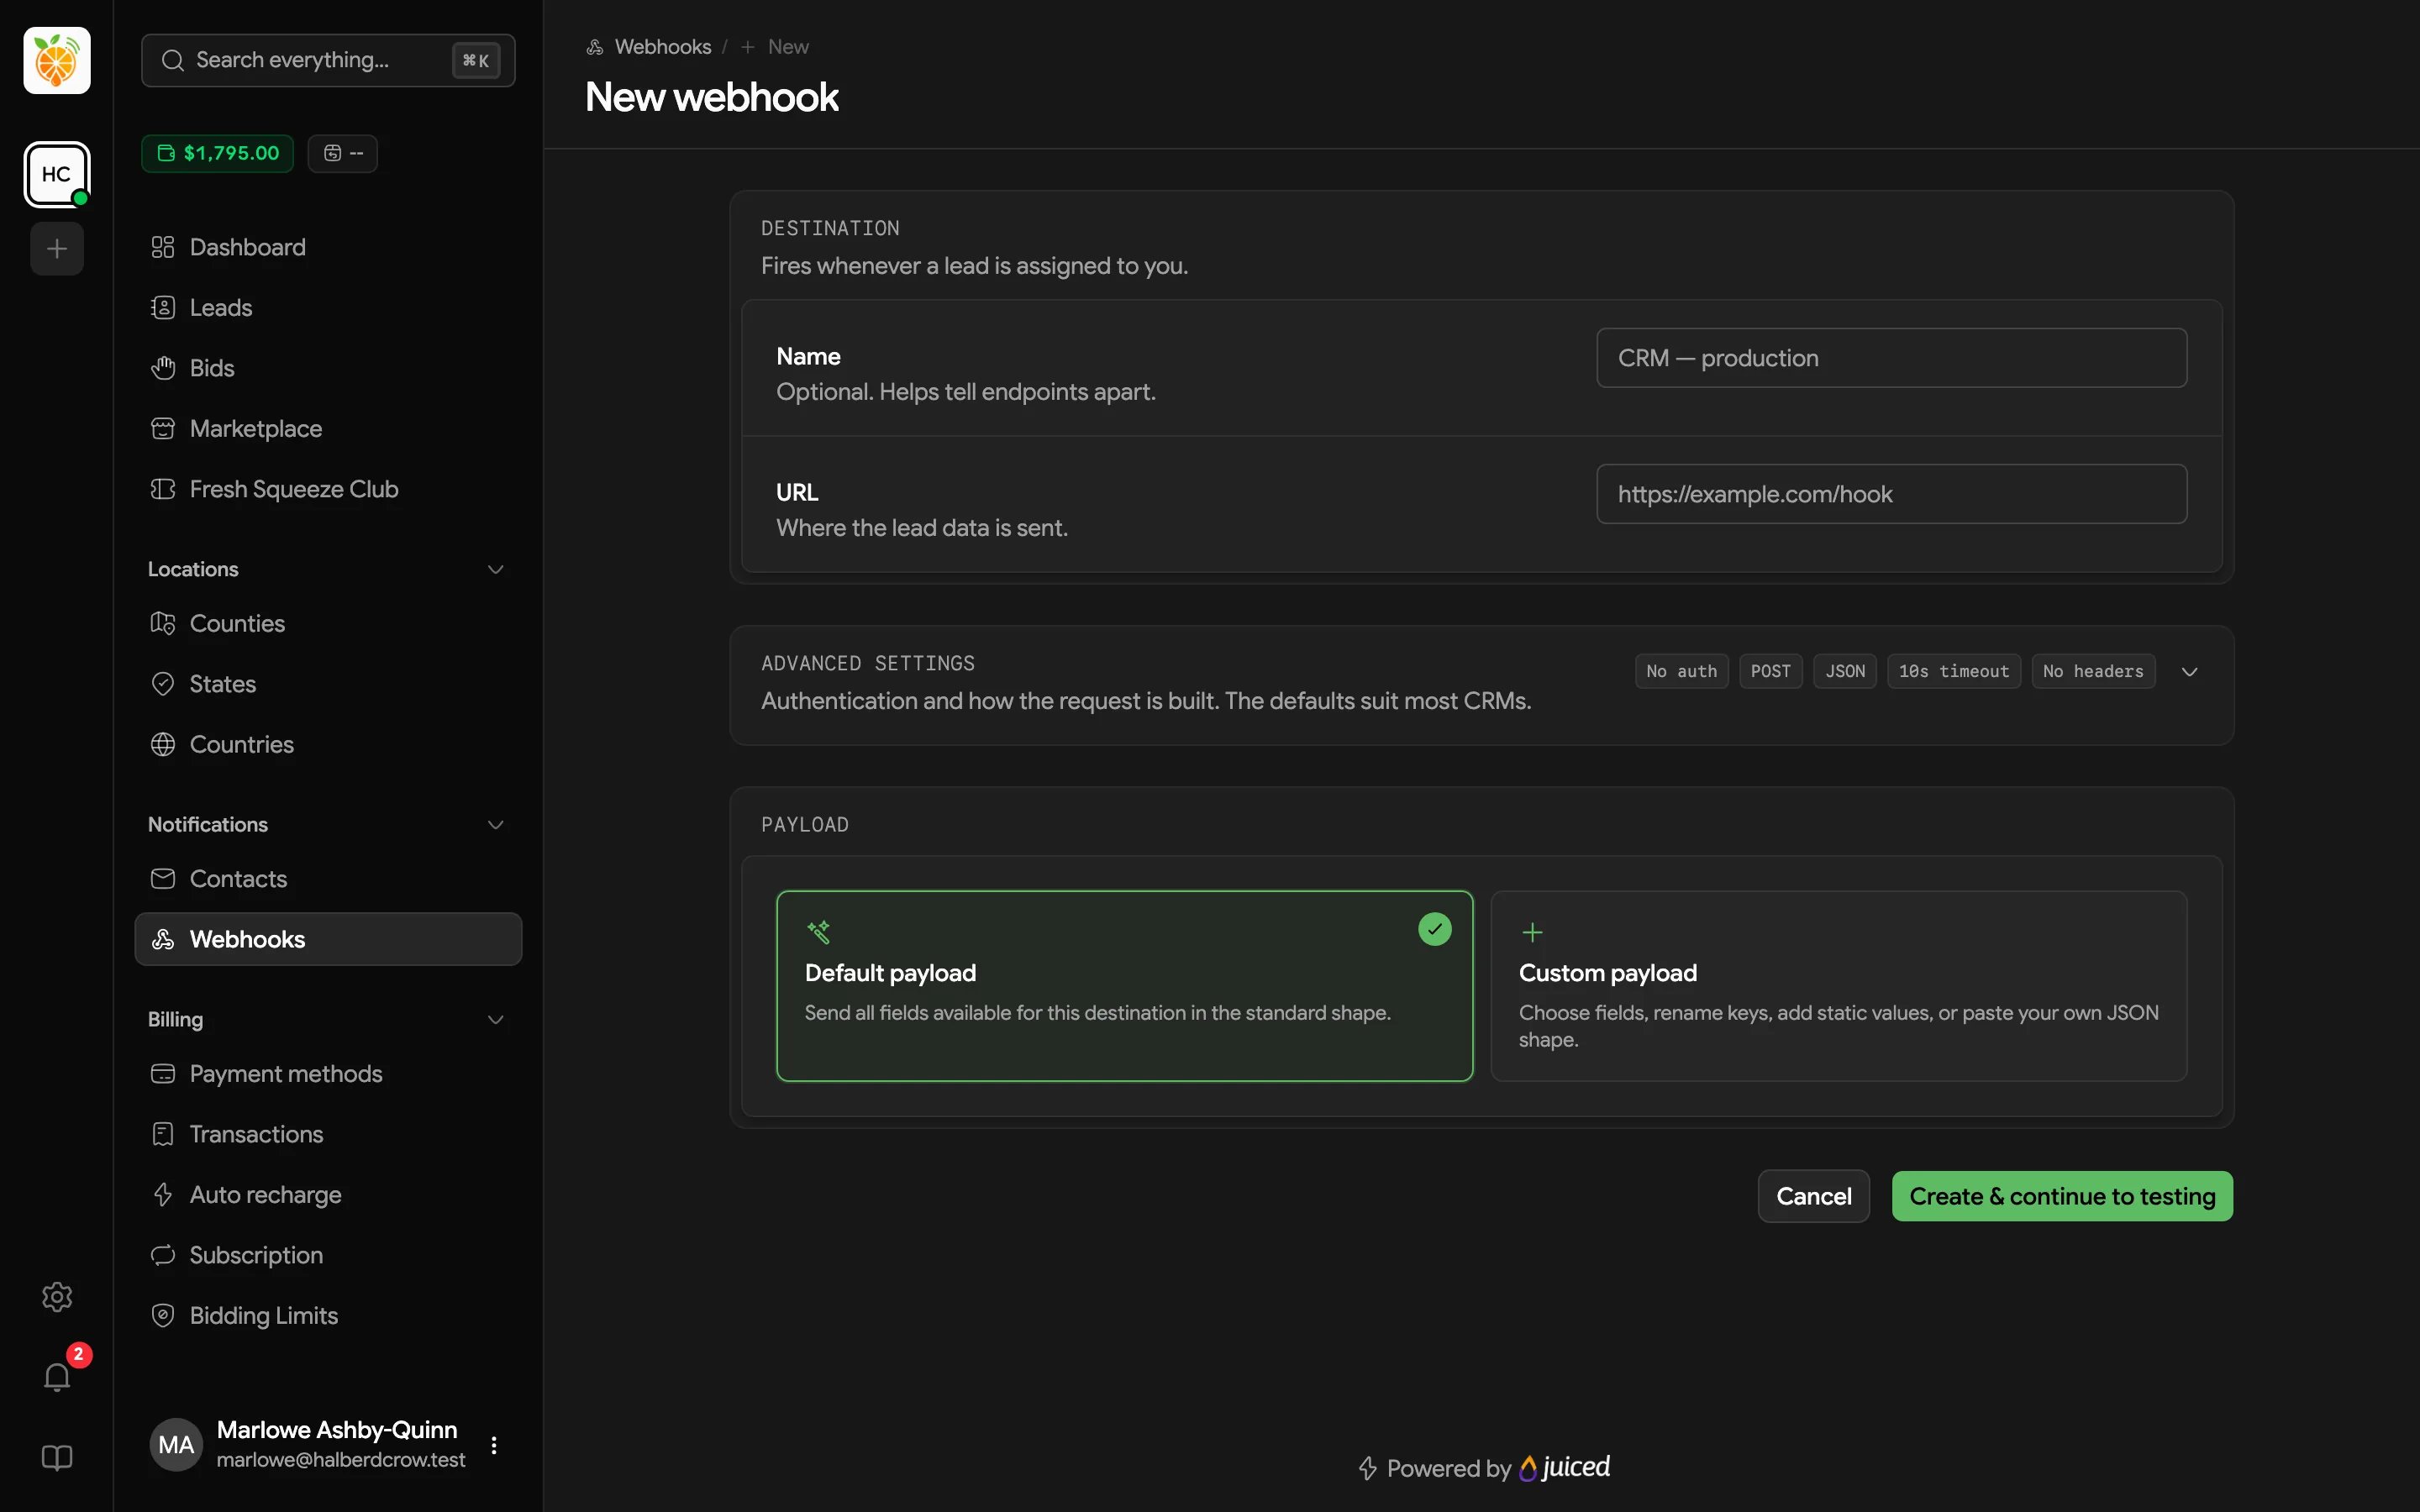Image resolution: width=2420 pixels, height=1512 pixels.
Task: Open Leads page
Action: 328,307
